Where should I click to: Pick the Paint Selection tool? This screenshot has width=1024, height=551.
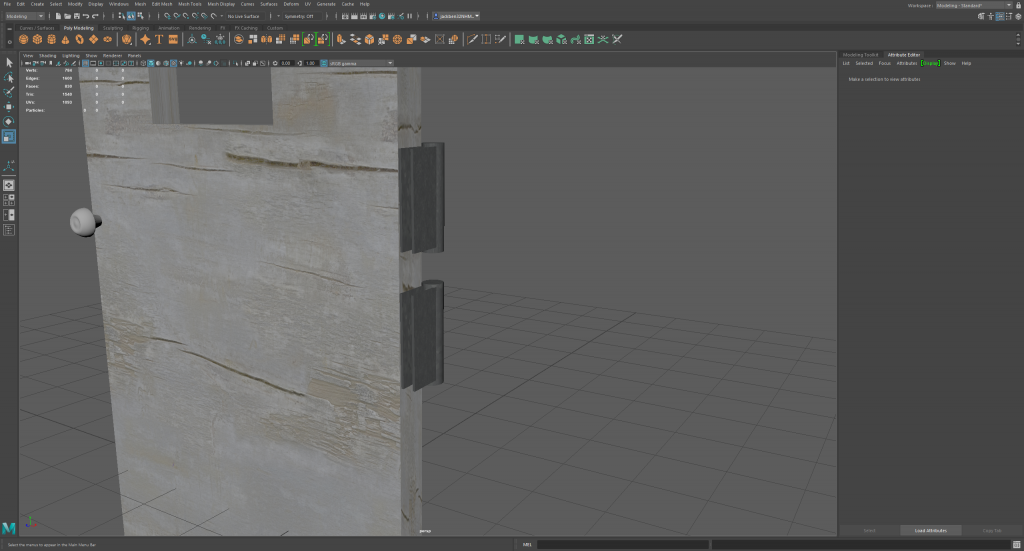point(9,91)
